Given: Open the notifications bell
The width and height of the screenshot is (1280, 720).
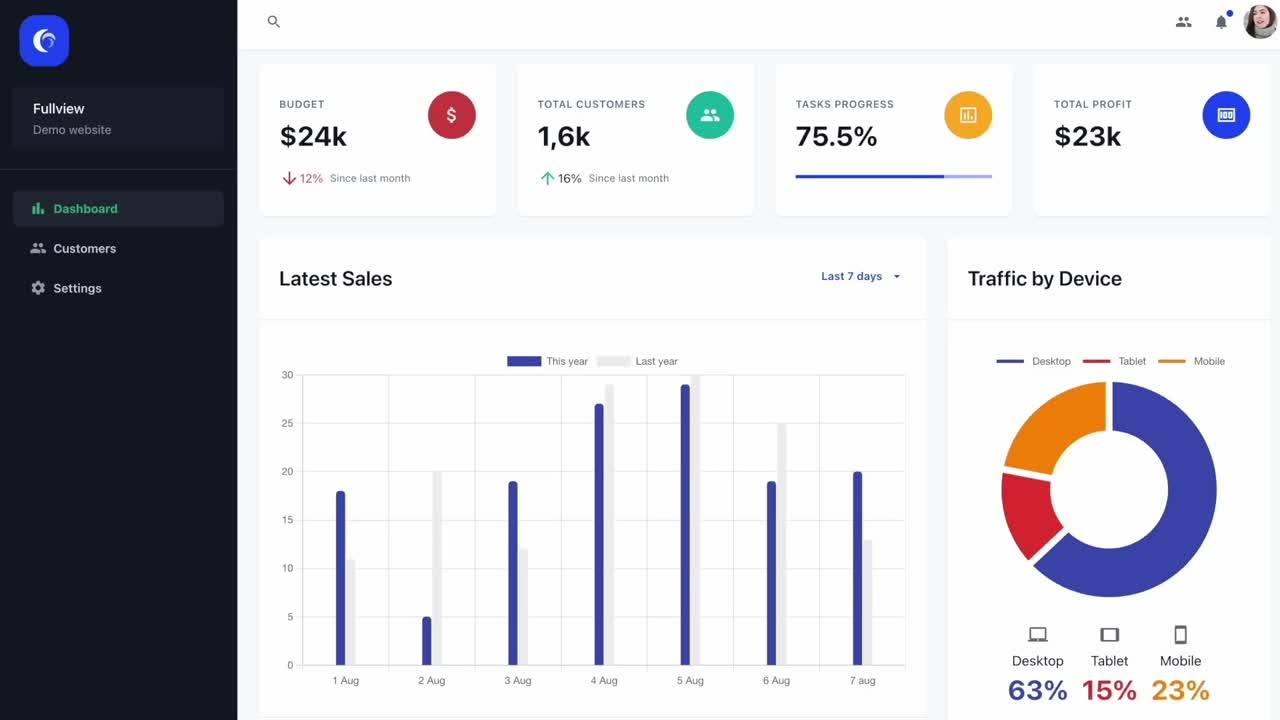Looking at the screenshot, I should [1221, 22].
